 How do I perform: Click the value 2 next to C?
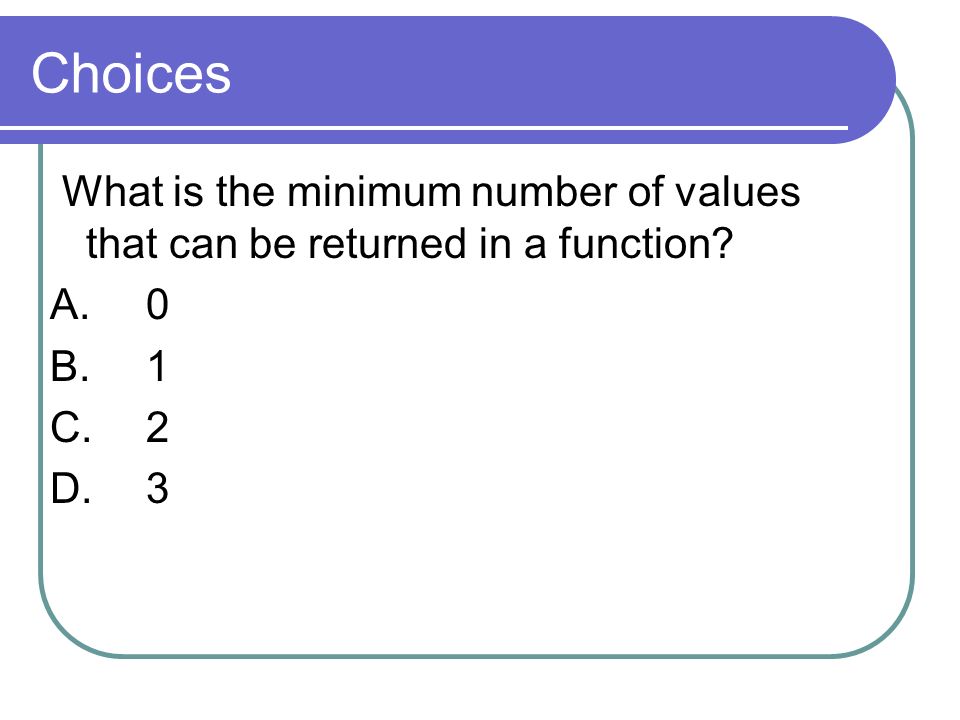(157, 427)
